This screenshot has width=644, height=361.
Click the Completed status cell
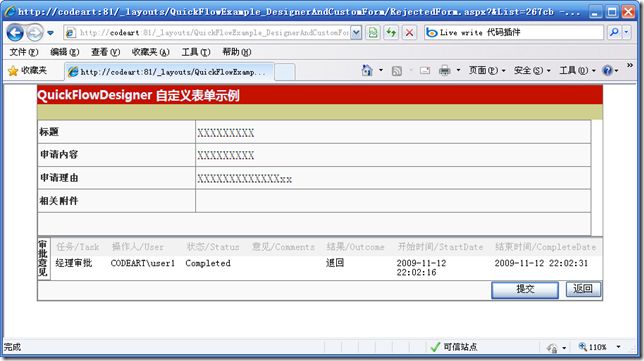point(208,263)
